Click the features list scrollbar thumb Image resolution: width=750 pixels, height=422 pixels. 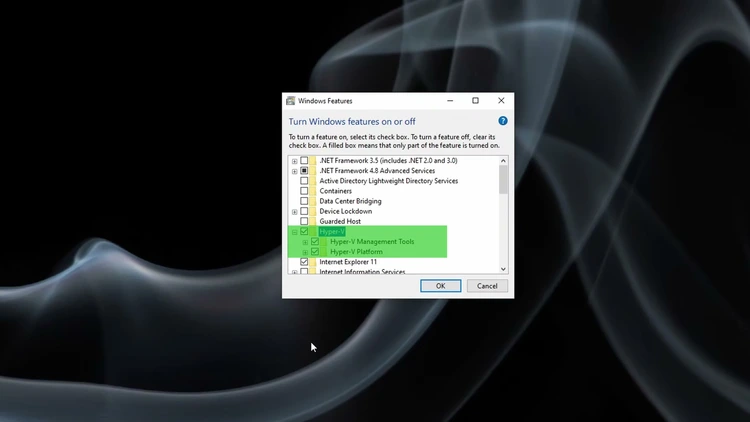[503, 179]
